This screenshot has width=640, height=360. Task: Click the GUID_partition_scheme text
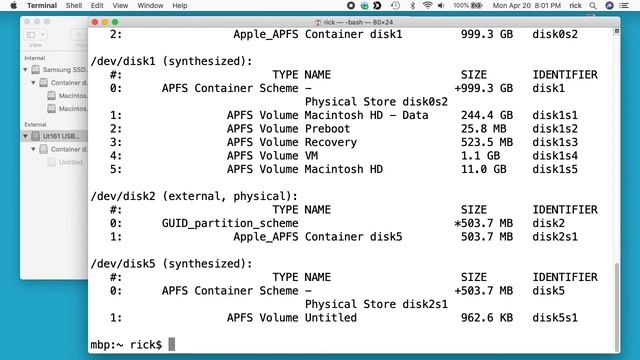230,224
